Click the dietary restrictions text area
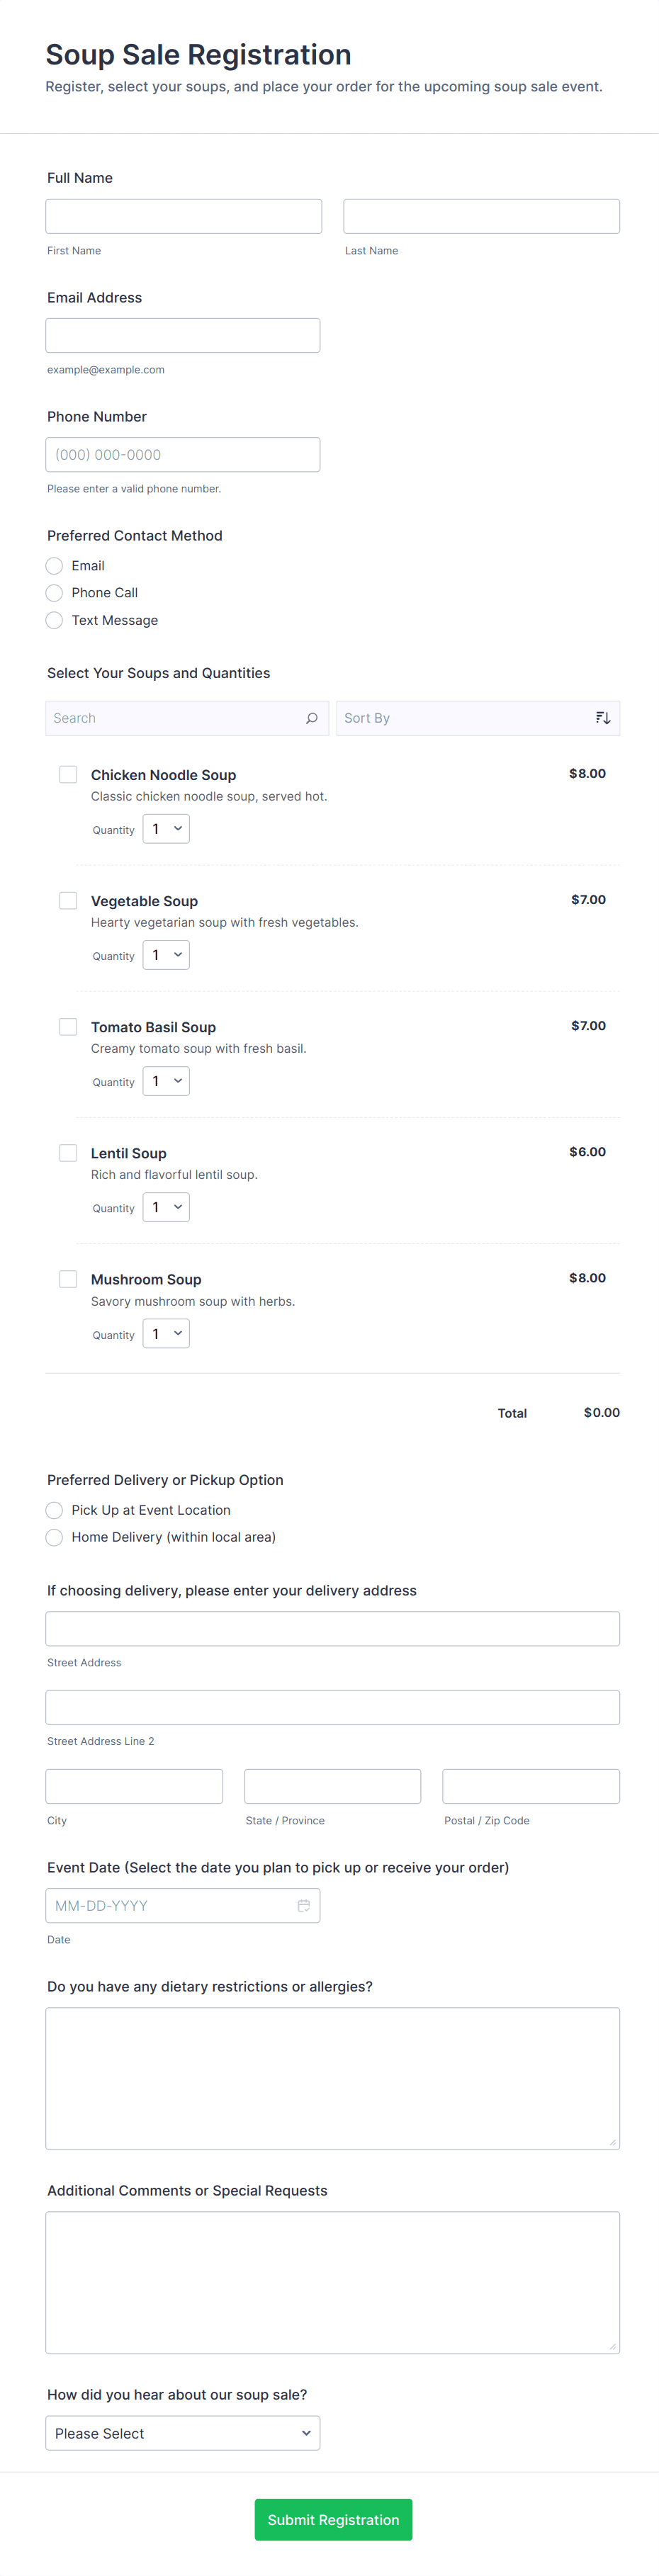Screen dimensions: 659x2576 click(332, 2078)
